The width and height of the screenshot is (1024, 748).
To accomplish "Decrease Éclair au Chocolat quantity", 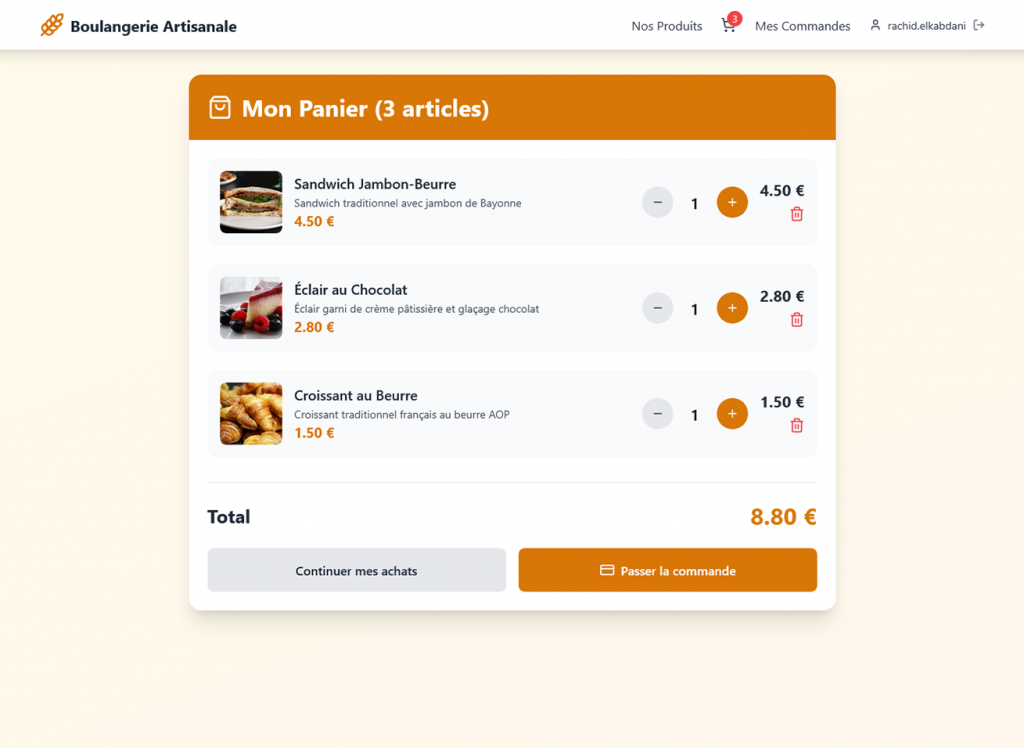I will click(657, 308).
